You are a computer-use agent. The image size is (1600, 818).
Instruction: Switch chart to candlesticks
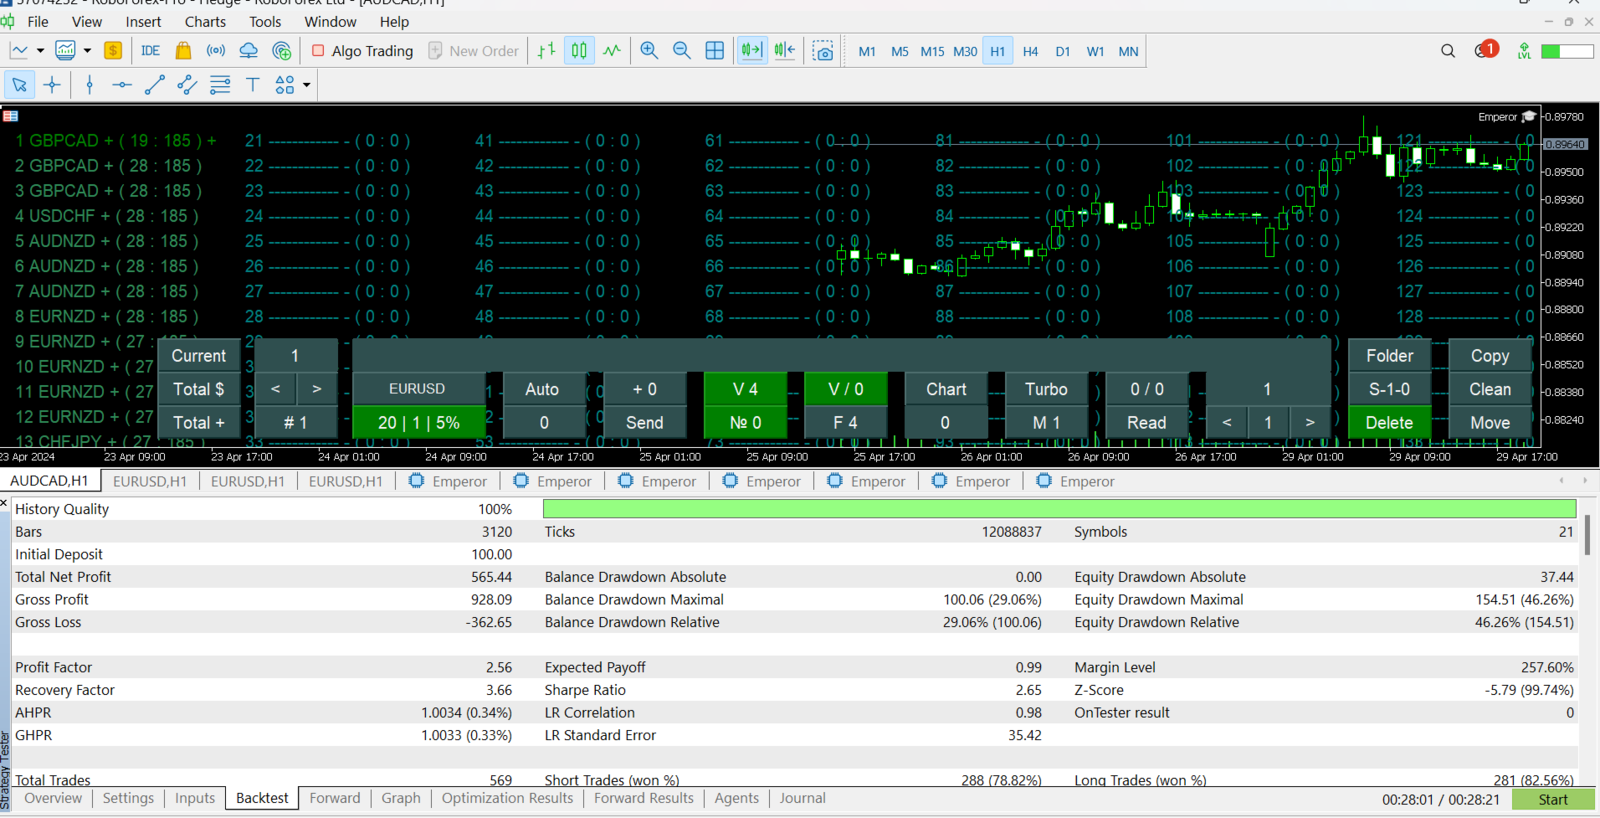(x=579, y=51)
